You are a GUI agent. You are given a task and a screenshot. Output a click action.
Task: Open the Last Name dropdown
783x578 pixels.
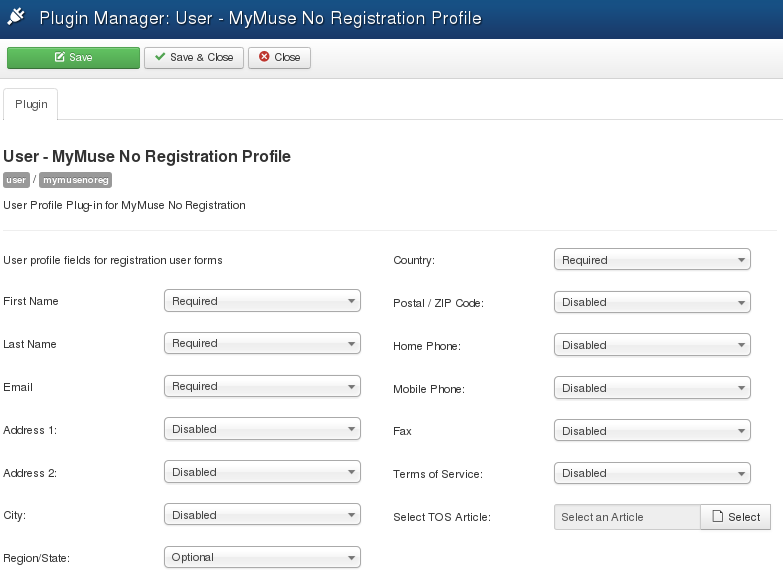click(x=262, y=344)
